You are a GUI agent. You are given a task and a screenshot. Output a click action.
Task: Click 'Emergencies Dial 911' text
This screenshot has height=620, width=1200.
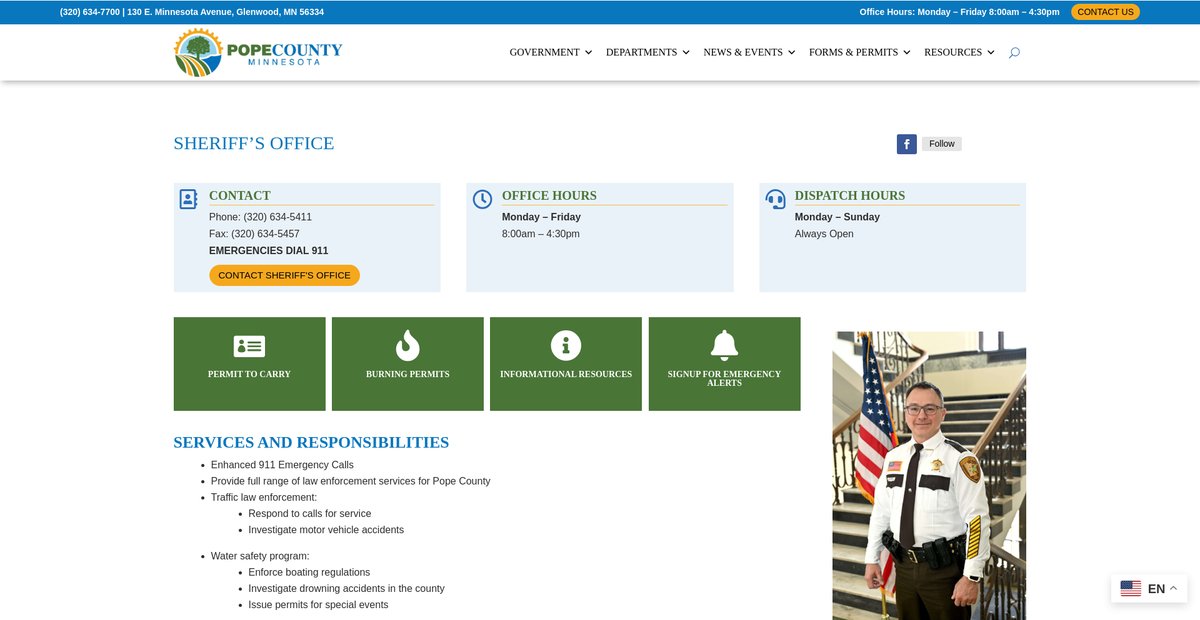point(268,251)
